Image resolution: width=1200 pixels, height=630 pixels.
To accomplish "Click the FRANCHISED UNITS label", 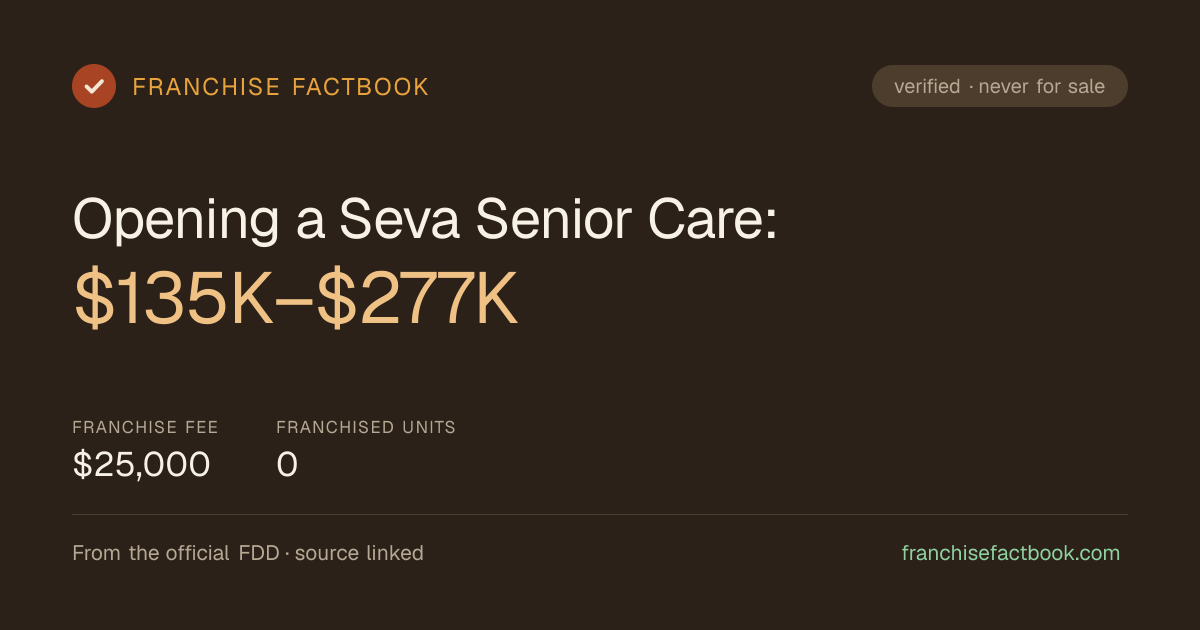I will [366, 427].
